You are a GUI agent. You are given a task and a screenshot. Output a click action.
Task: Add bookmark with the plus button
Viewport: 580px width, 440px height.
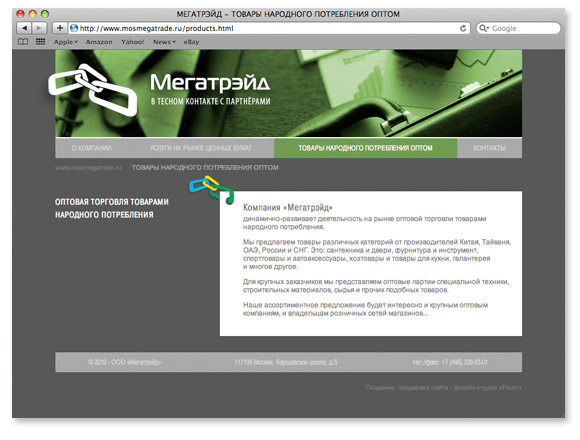60,28
